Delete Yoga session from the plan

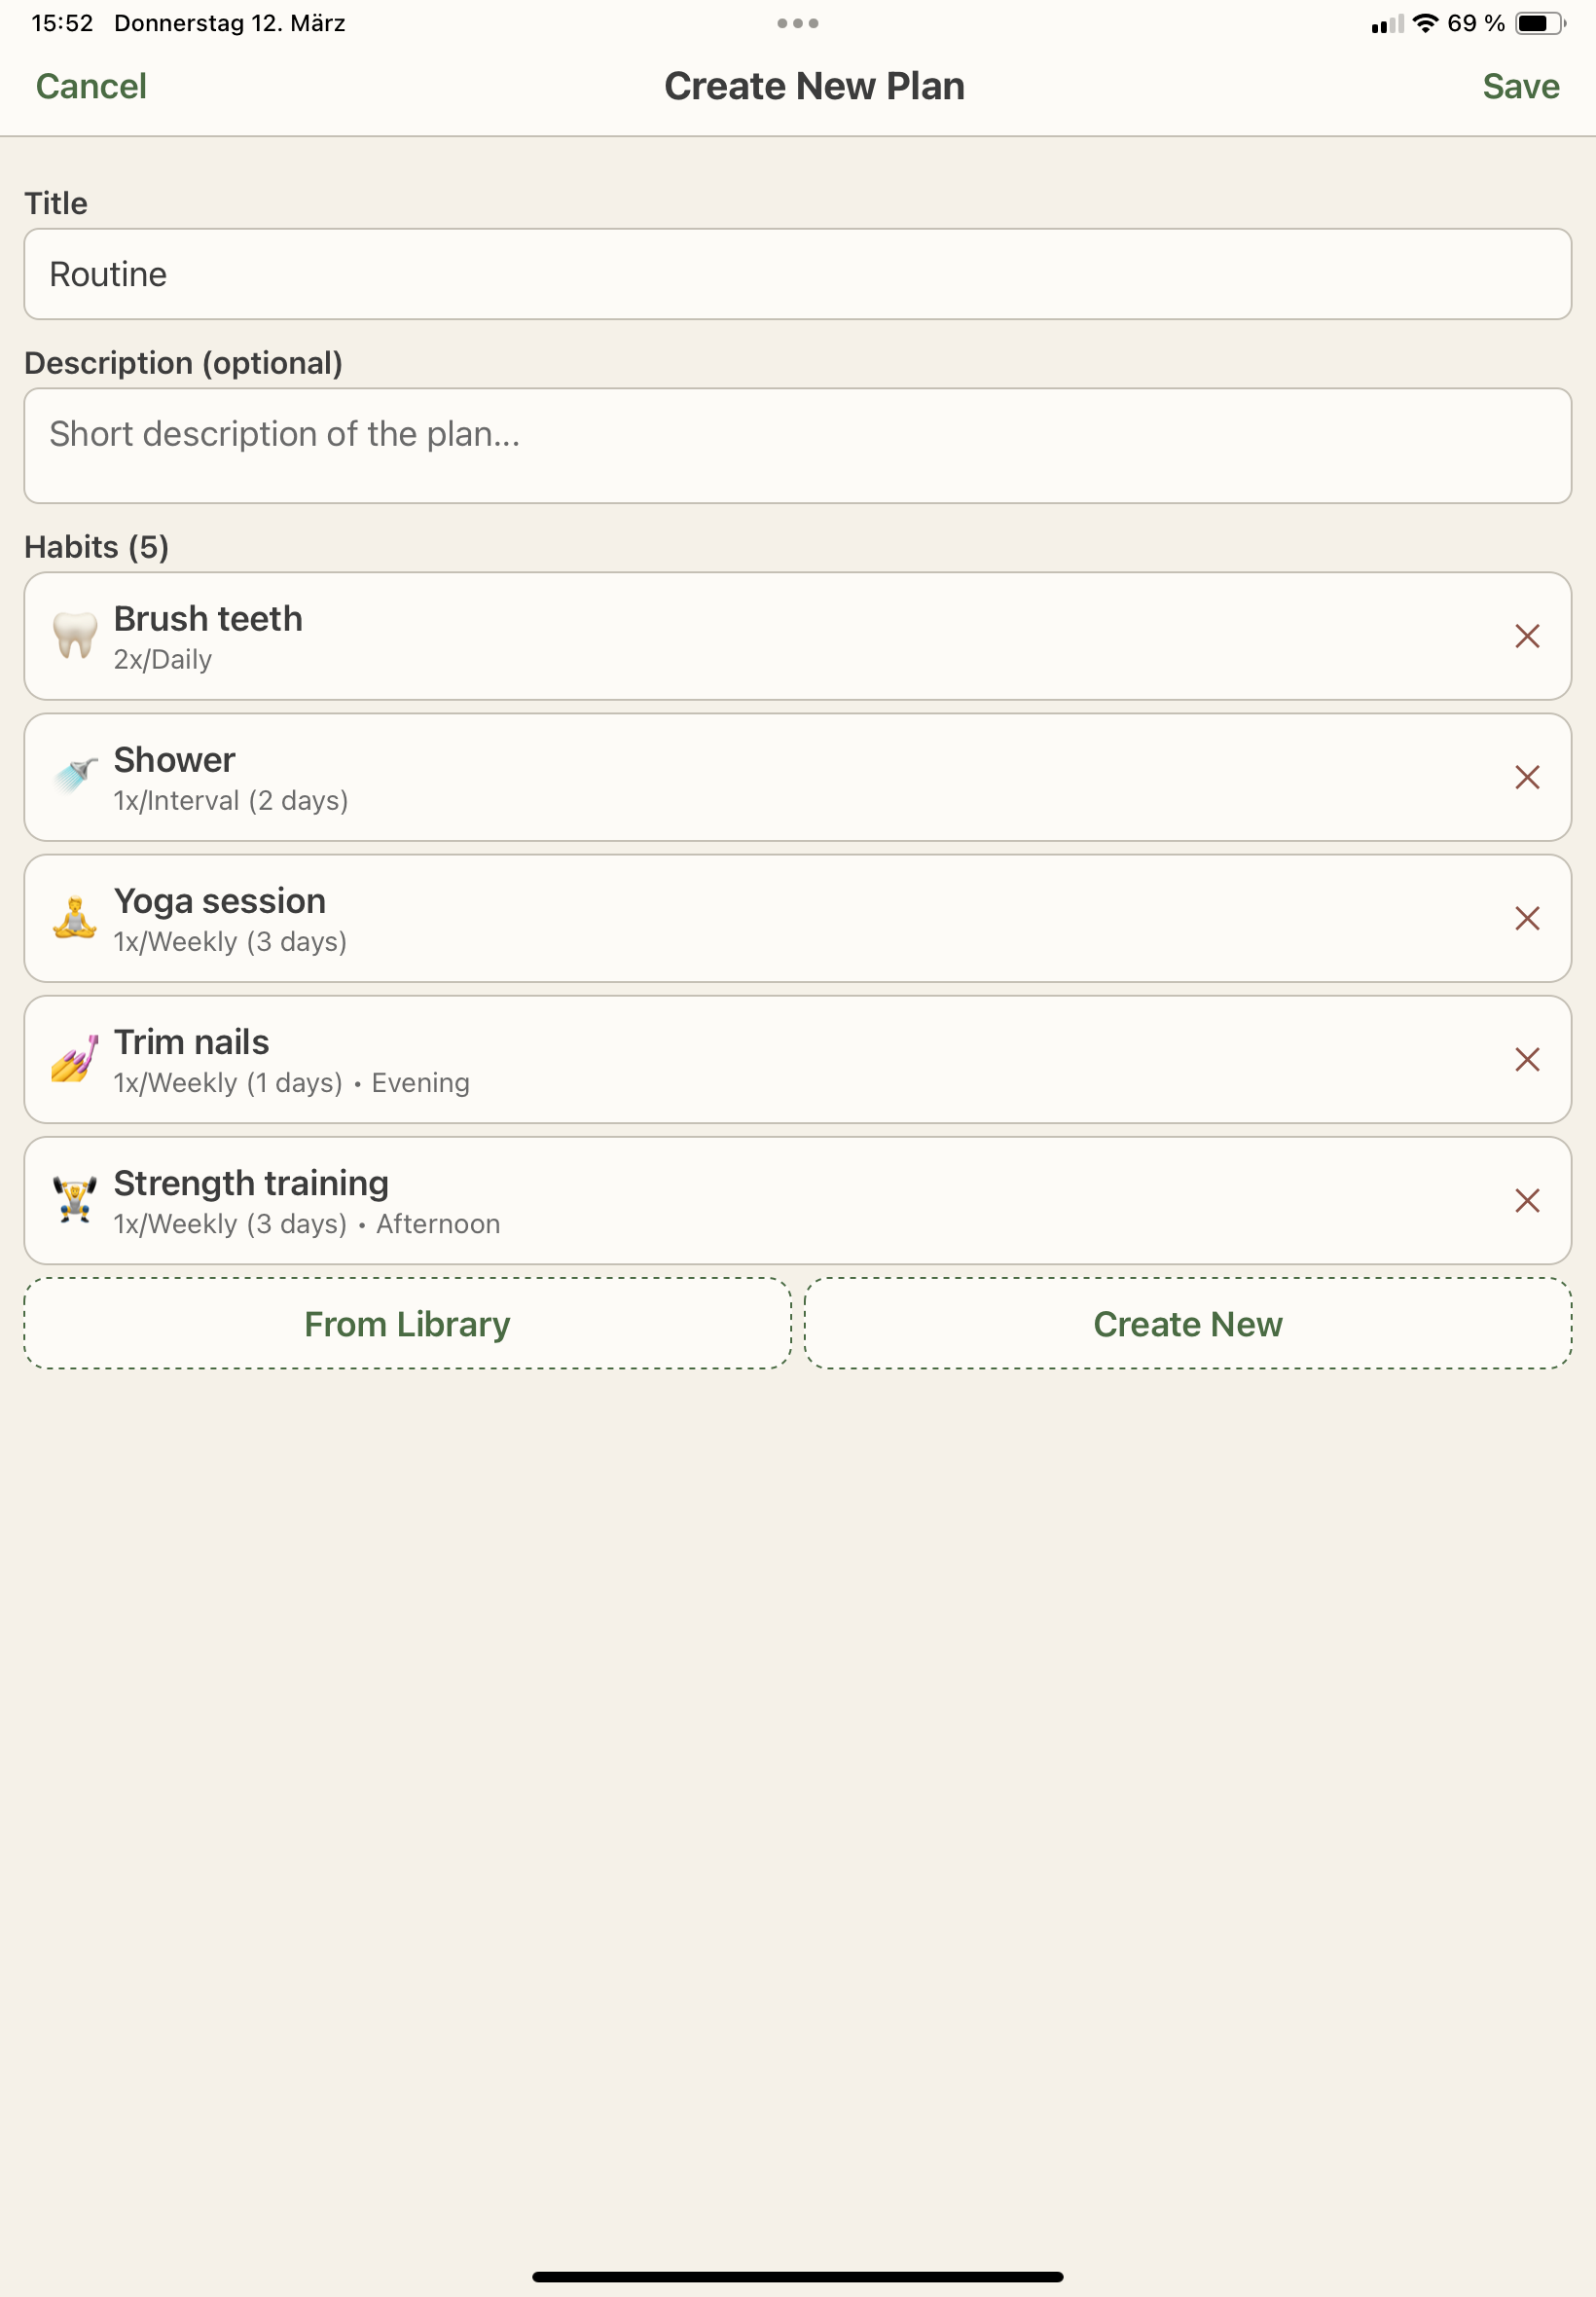1526,918
